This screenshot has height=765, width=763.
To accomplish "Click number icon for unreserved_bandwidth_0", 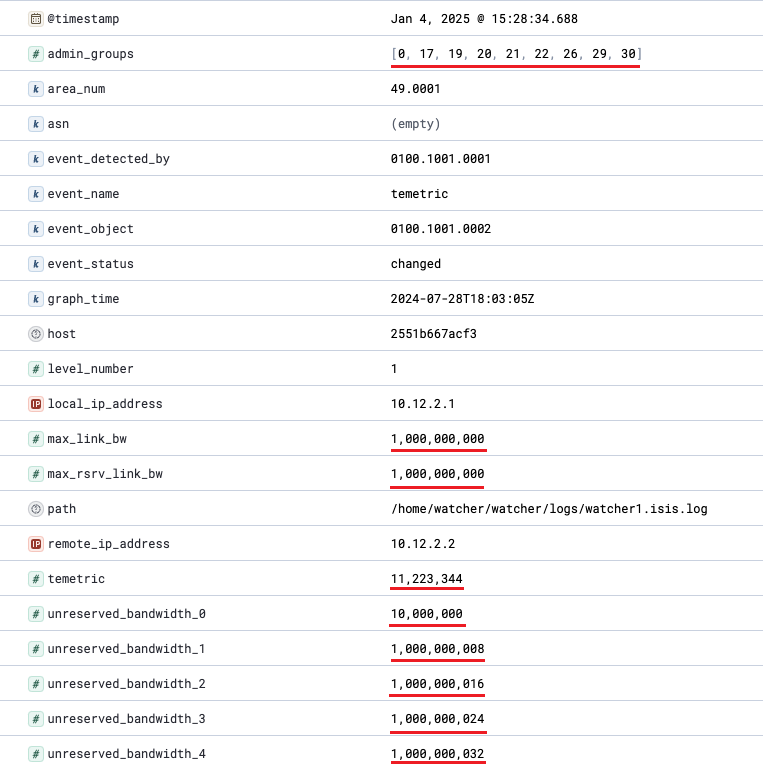I will tap(36, 614).
